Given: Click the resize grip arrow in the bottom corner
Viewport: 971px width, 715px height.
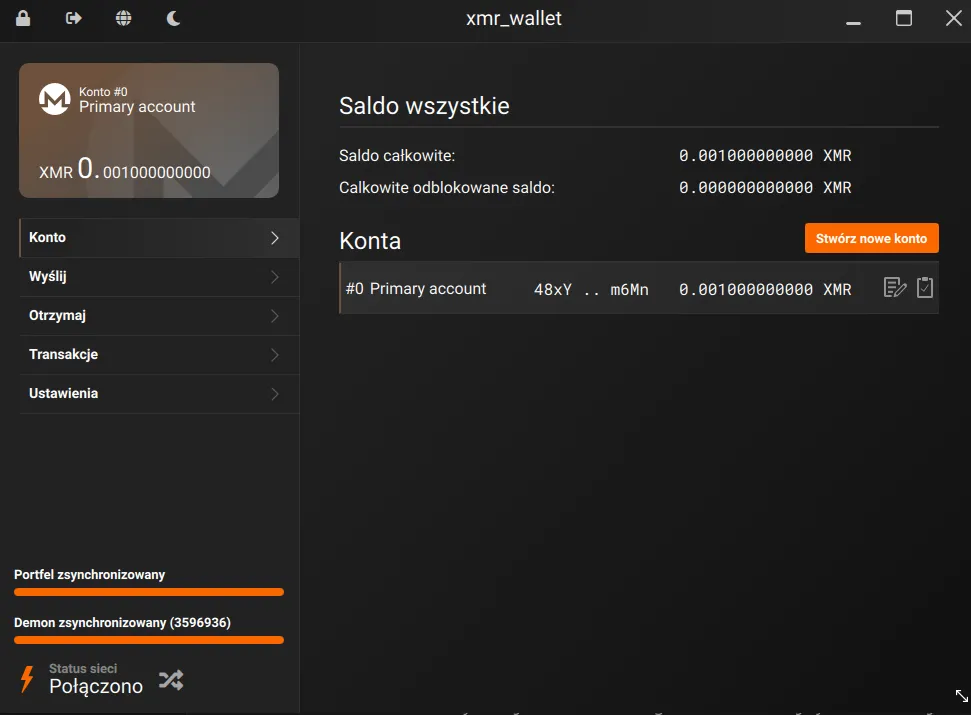Looking at the screenshot, I should pyautogui.click(x=961, y=696).
